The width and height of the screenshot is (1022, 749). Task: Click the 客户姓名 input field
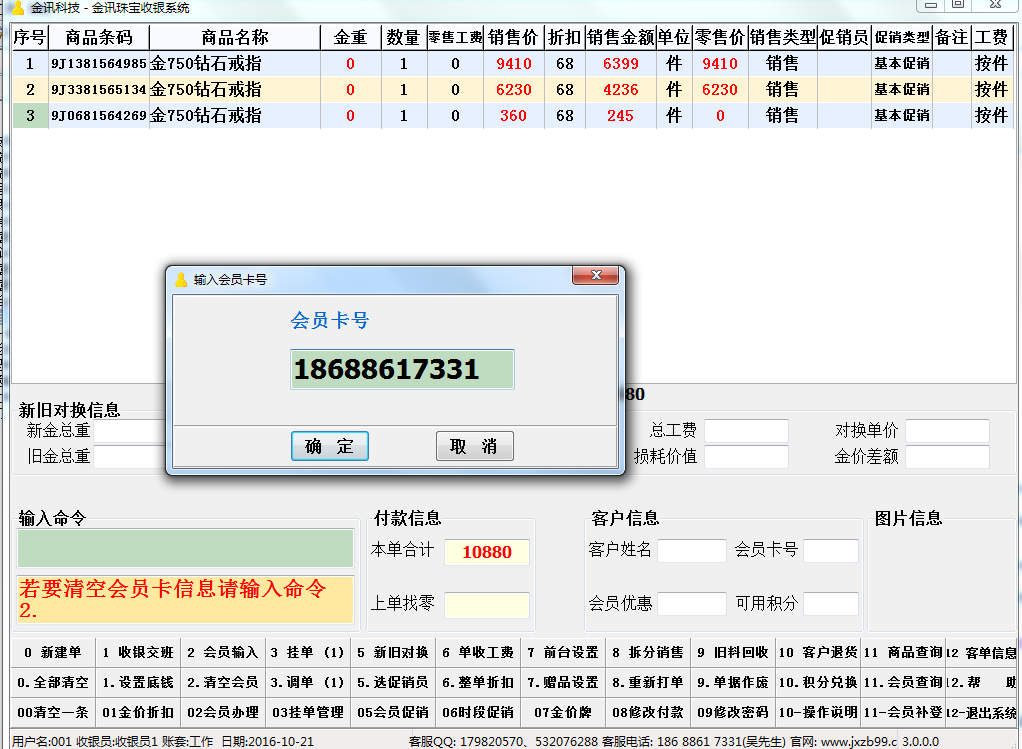click(692, 551)
